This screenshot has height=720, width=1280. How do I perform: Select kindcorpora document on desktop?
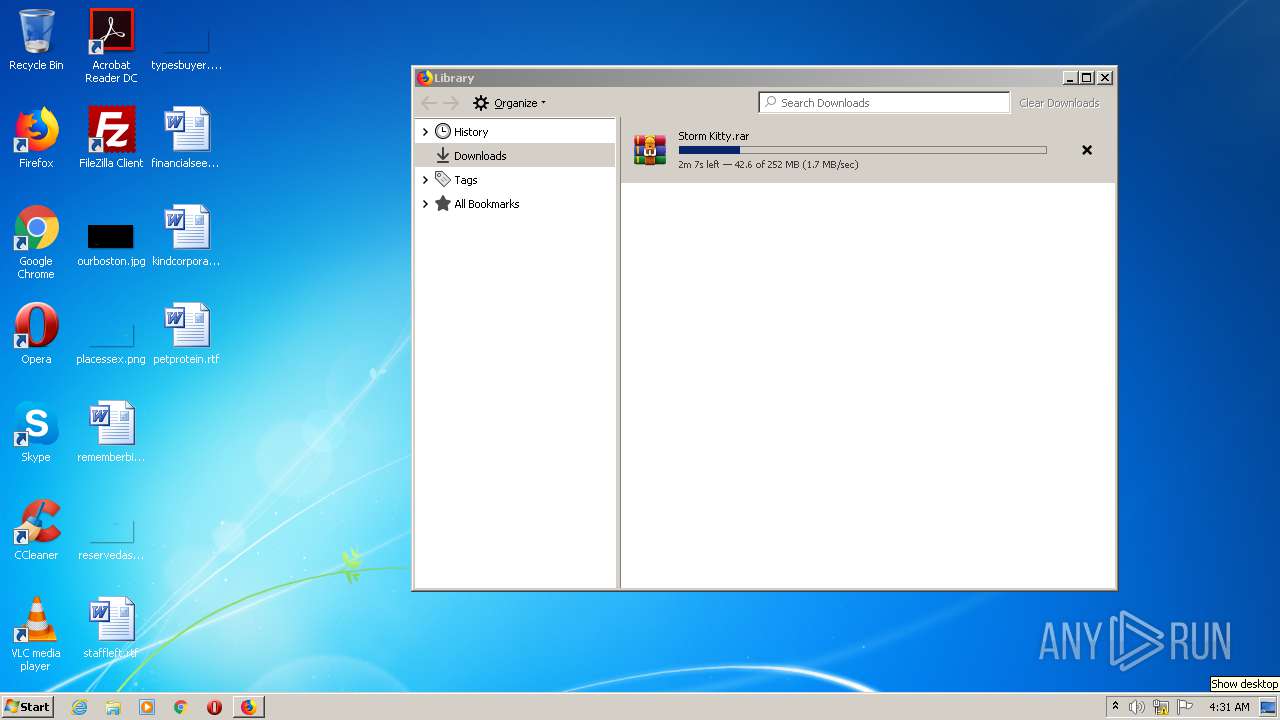point(186,236)
